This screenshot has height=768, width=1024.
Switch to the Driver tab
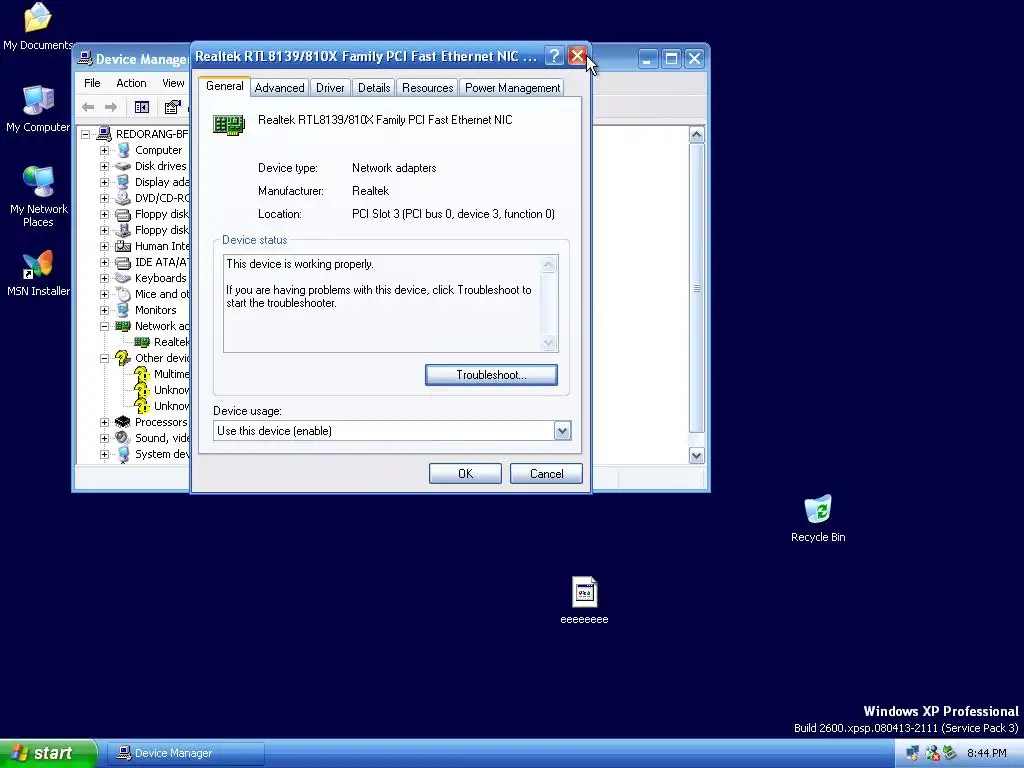330,88
